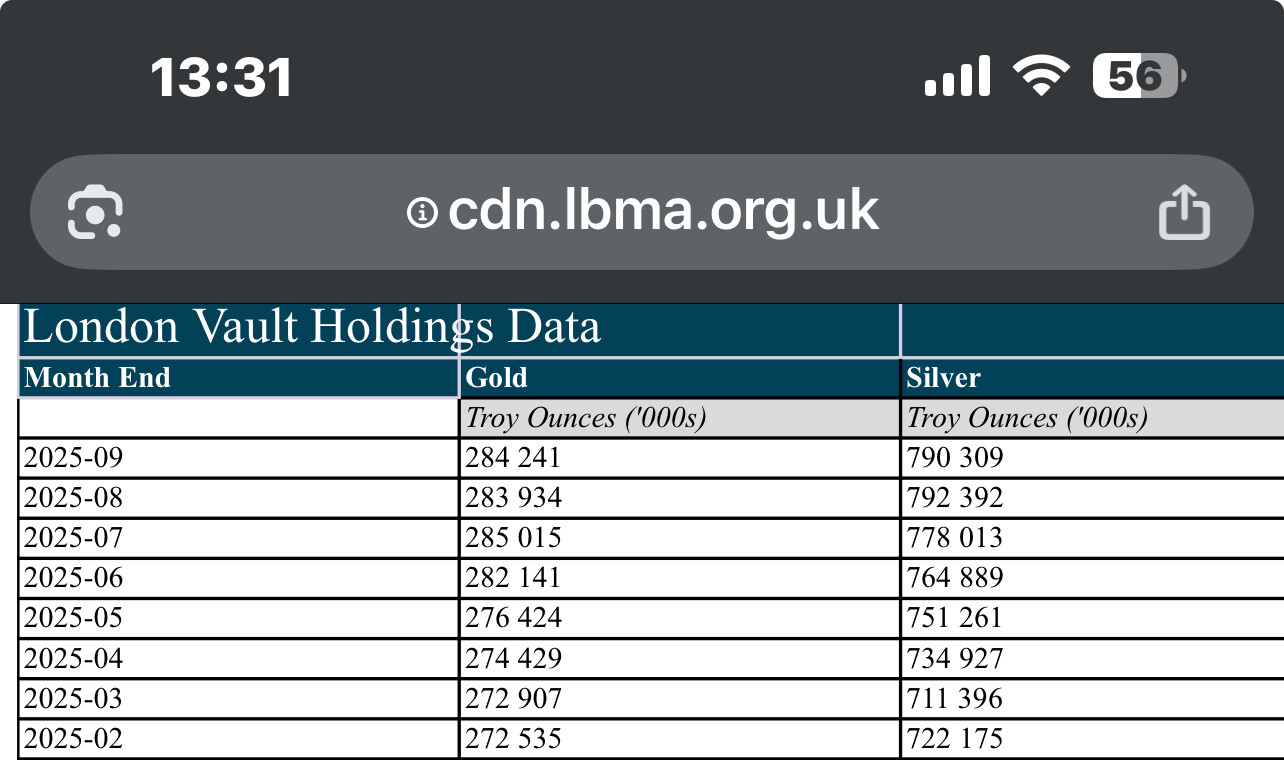Image resolution: width=1284 pixels, height=760 pixels.
Task: Tap the 13:31 clock in status bar
Action: click(221, 77)
